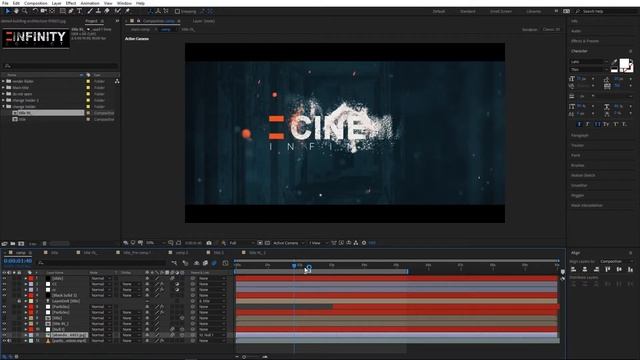Expand the Null 1 layer properties
The width and height of the screenshot is (640, 360).
point(26,329)
